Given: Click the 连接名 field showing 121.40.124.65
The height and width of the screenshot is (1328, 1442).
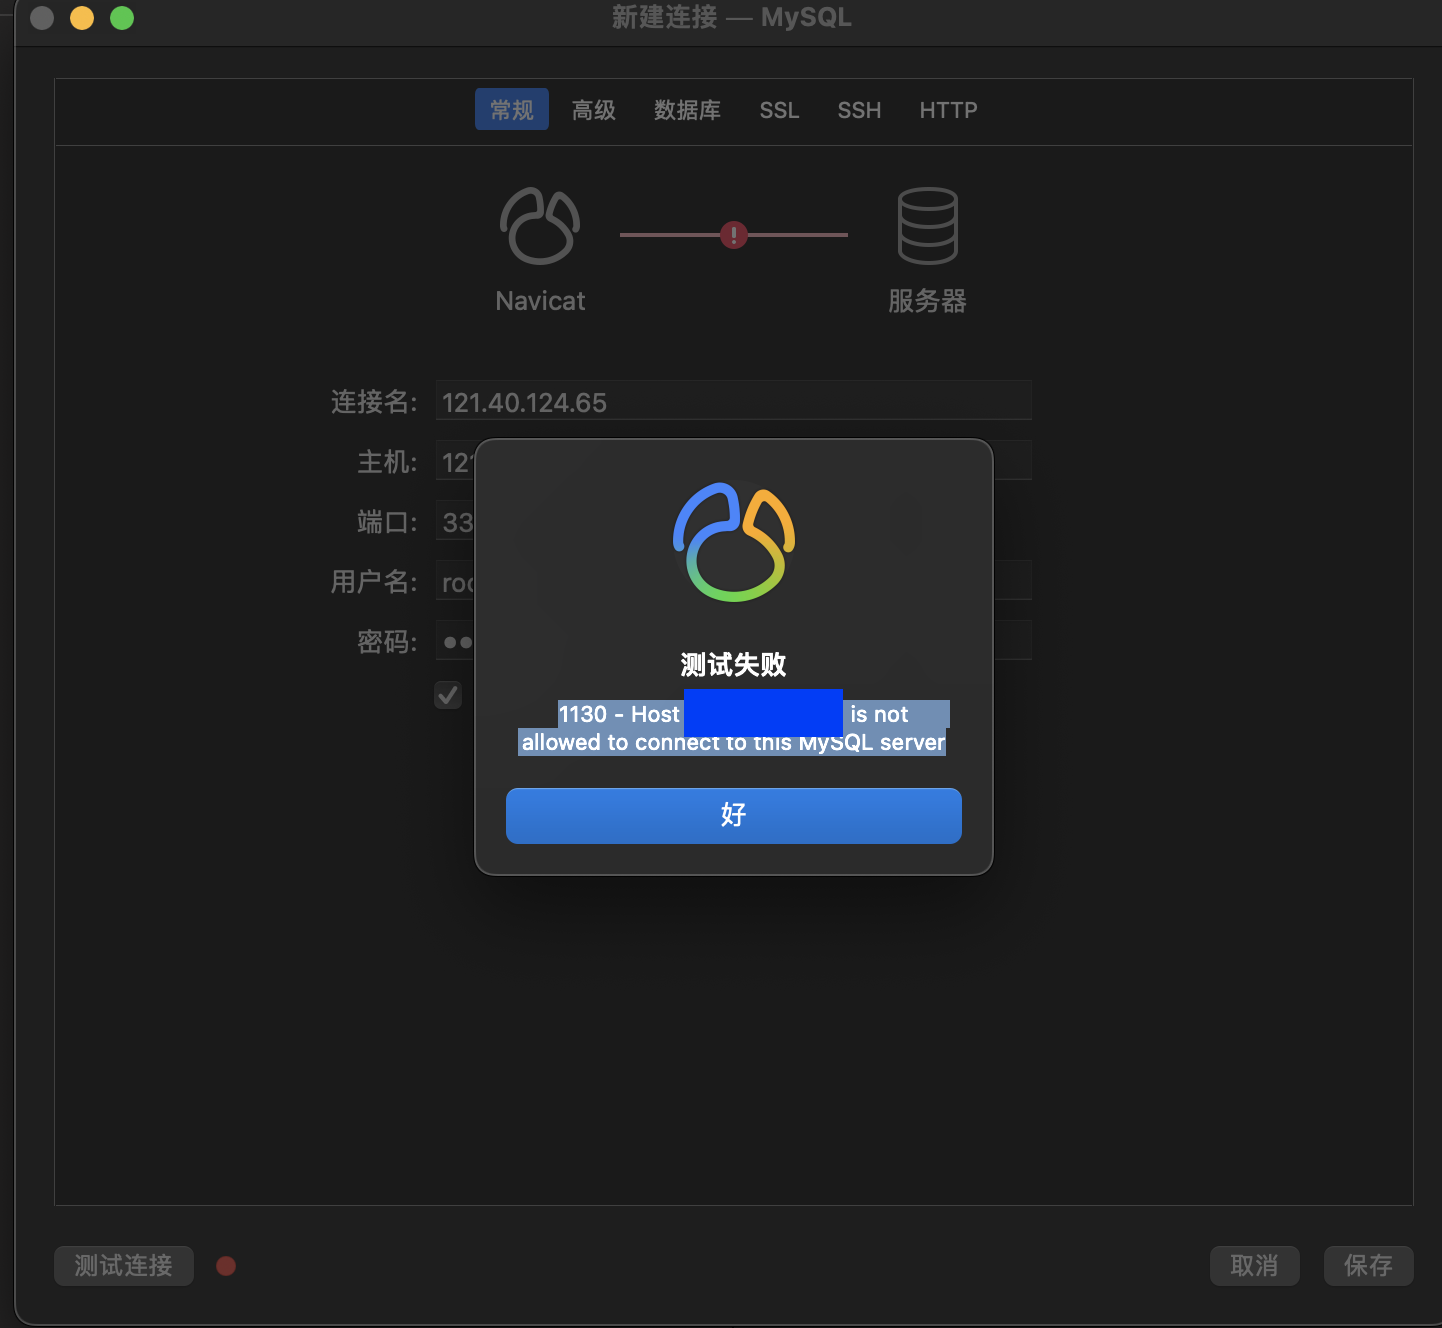Looking at the screenshot, I should pyautogui.click(x=733, y=402).
